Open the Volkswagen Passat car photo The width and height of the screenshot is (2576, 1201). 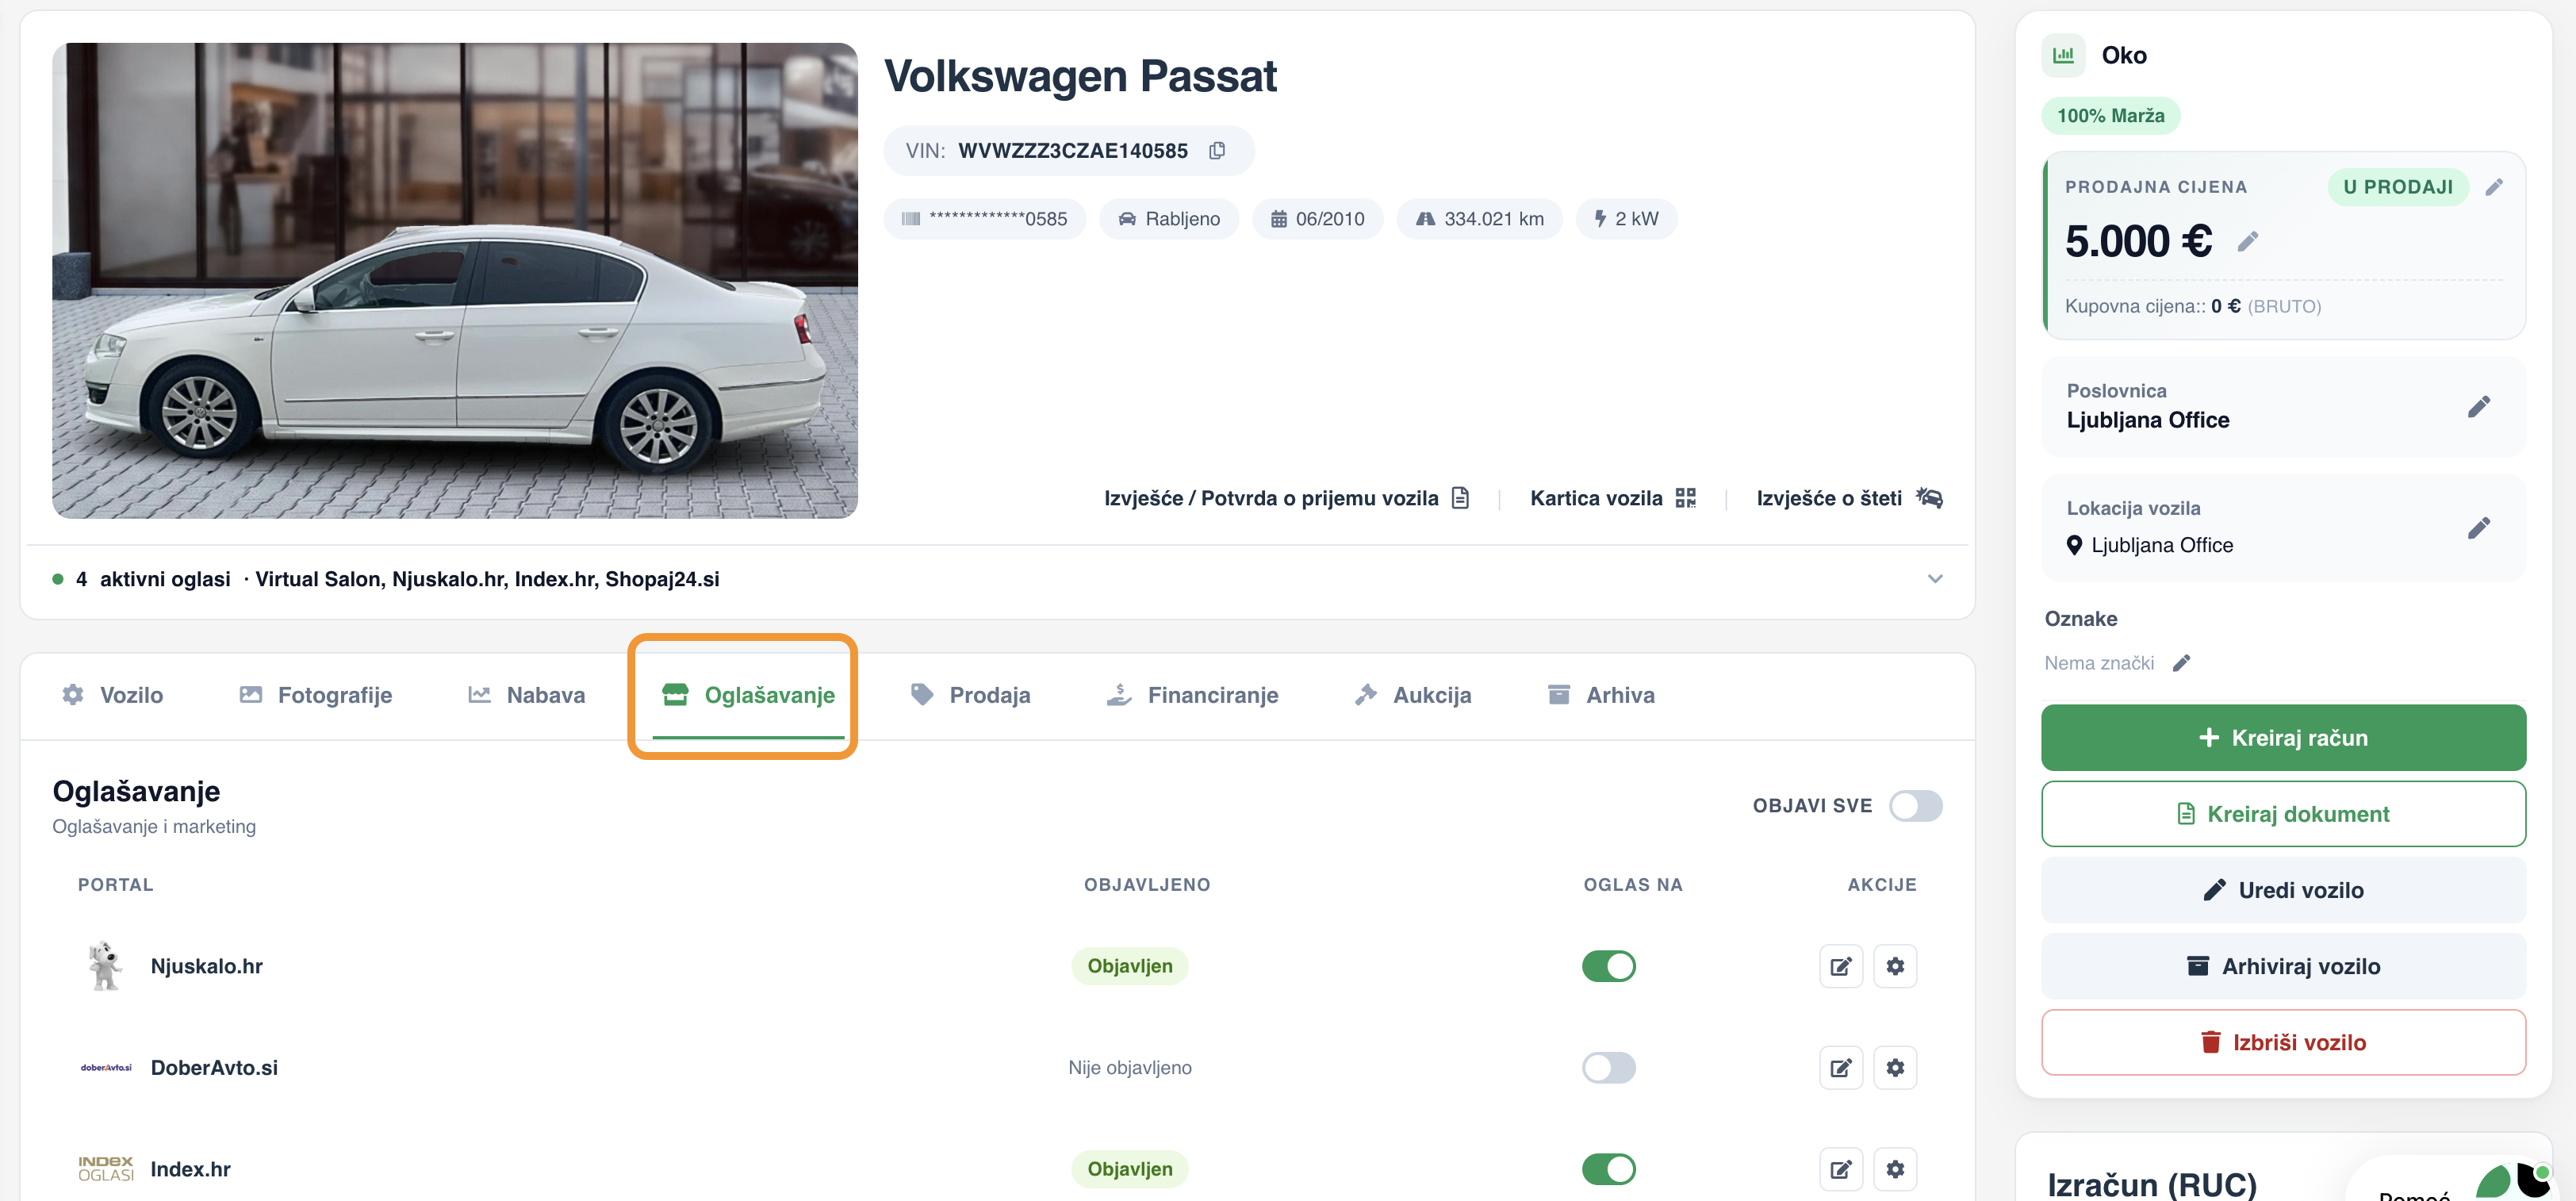pos(455,281)
